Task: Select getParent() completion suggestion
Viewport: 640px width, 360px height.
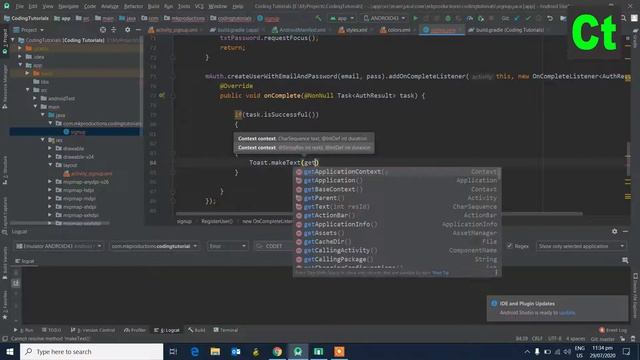Action: [x=398, y=198]
